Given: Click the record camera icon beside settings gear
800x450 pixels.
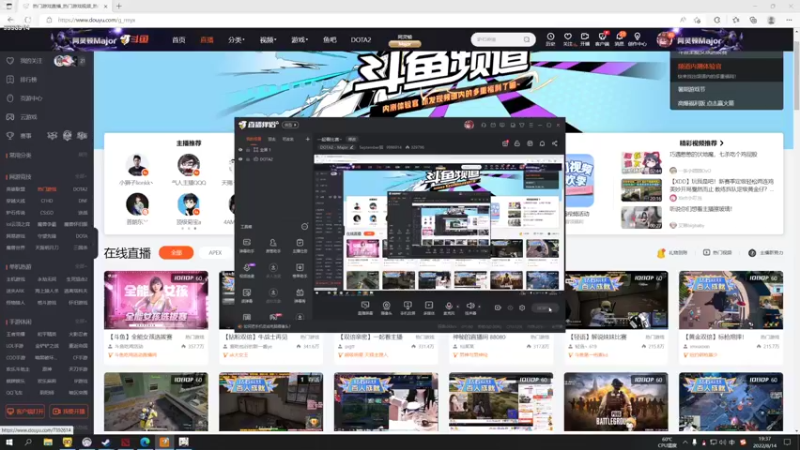Looking at the screenshot, I should click(497, 308).
